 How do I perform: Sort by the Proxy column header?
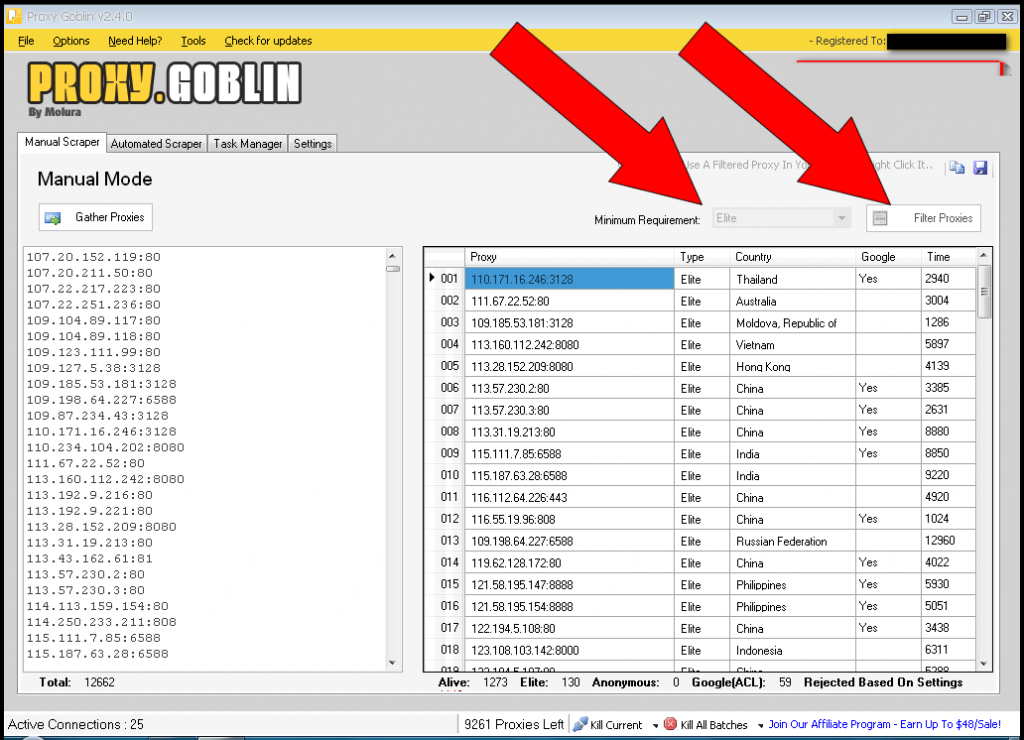[569, 257]
